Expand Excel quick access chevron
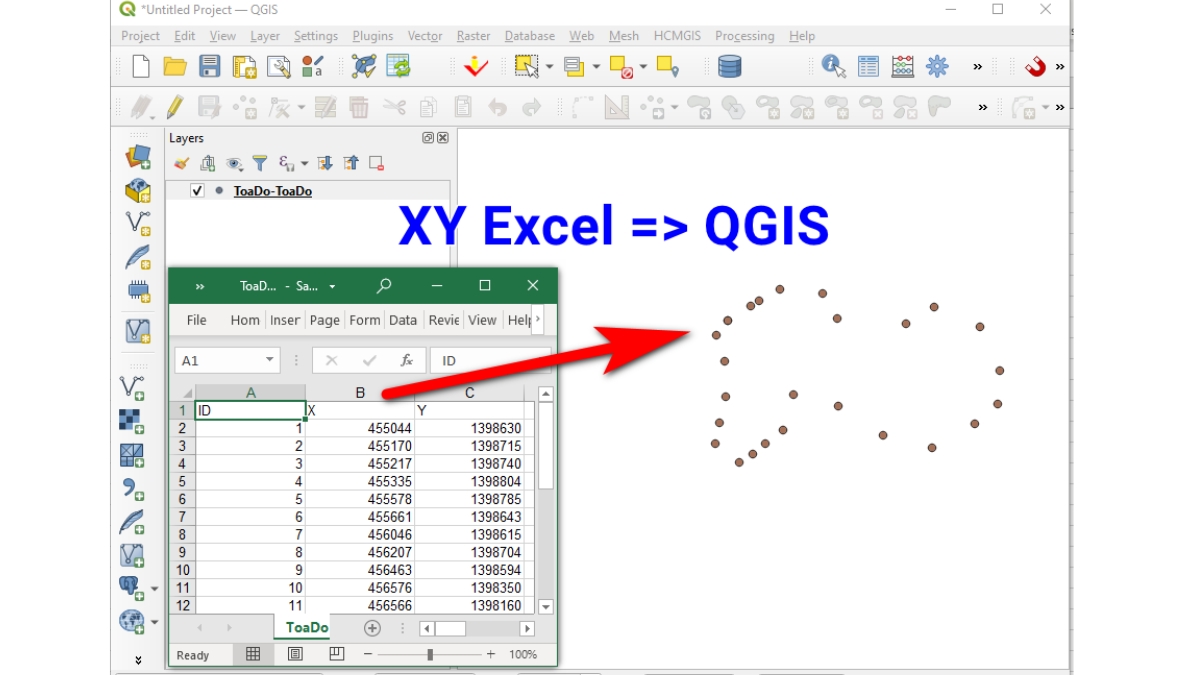This screenshot has height=675, width=1200. [x=200, y=286]
